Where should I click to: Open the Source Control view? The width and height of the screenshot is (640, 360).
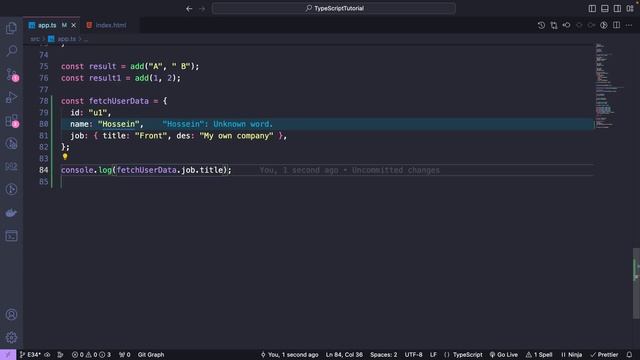[x=11, y=74]
